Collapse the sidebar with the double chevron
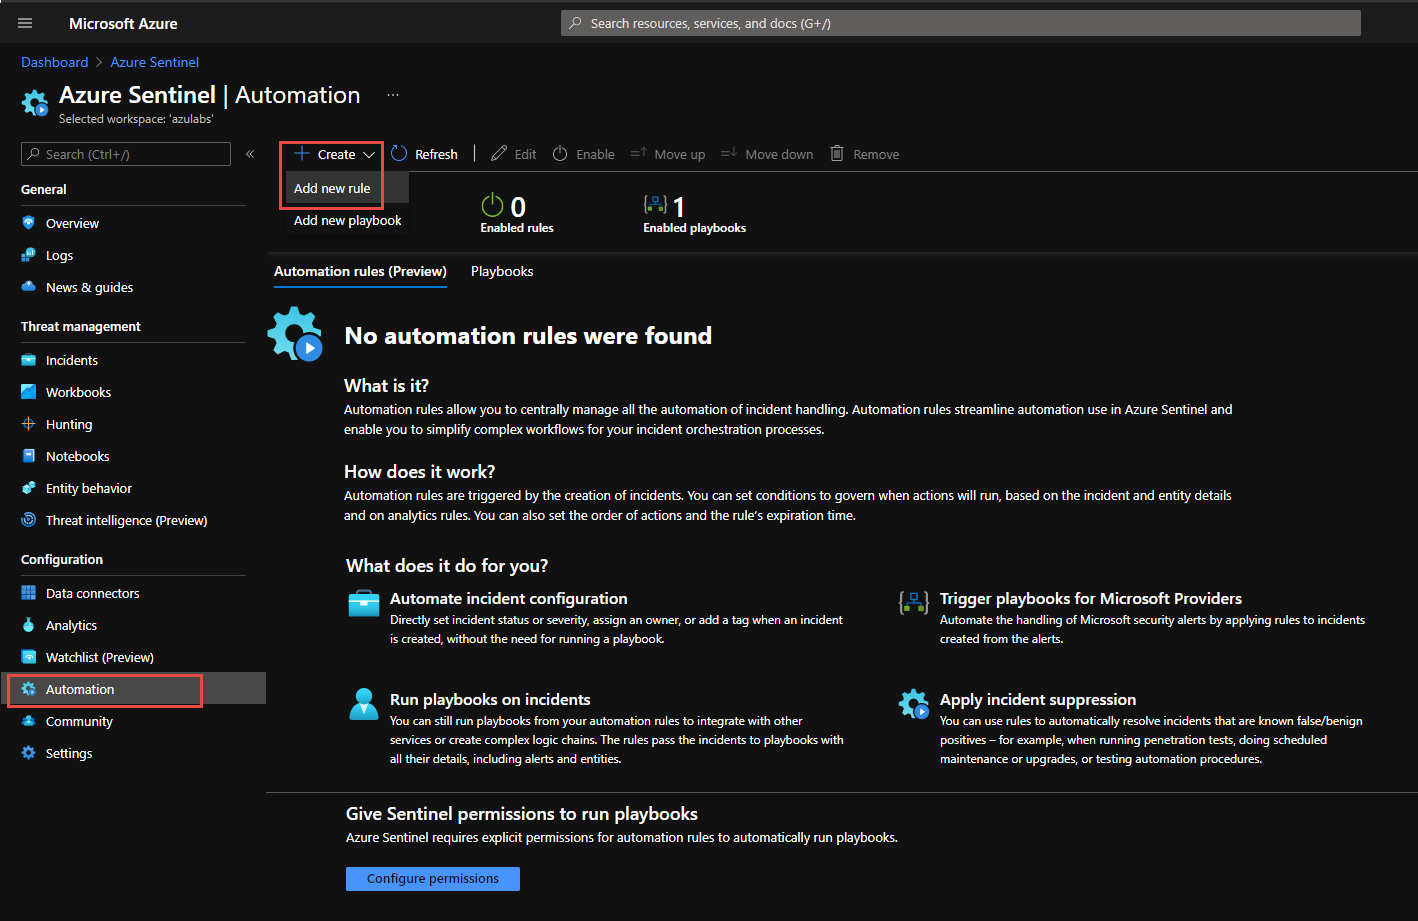 [x=250, y=154]
